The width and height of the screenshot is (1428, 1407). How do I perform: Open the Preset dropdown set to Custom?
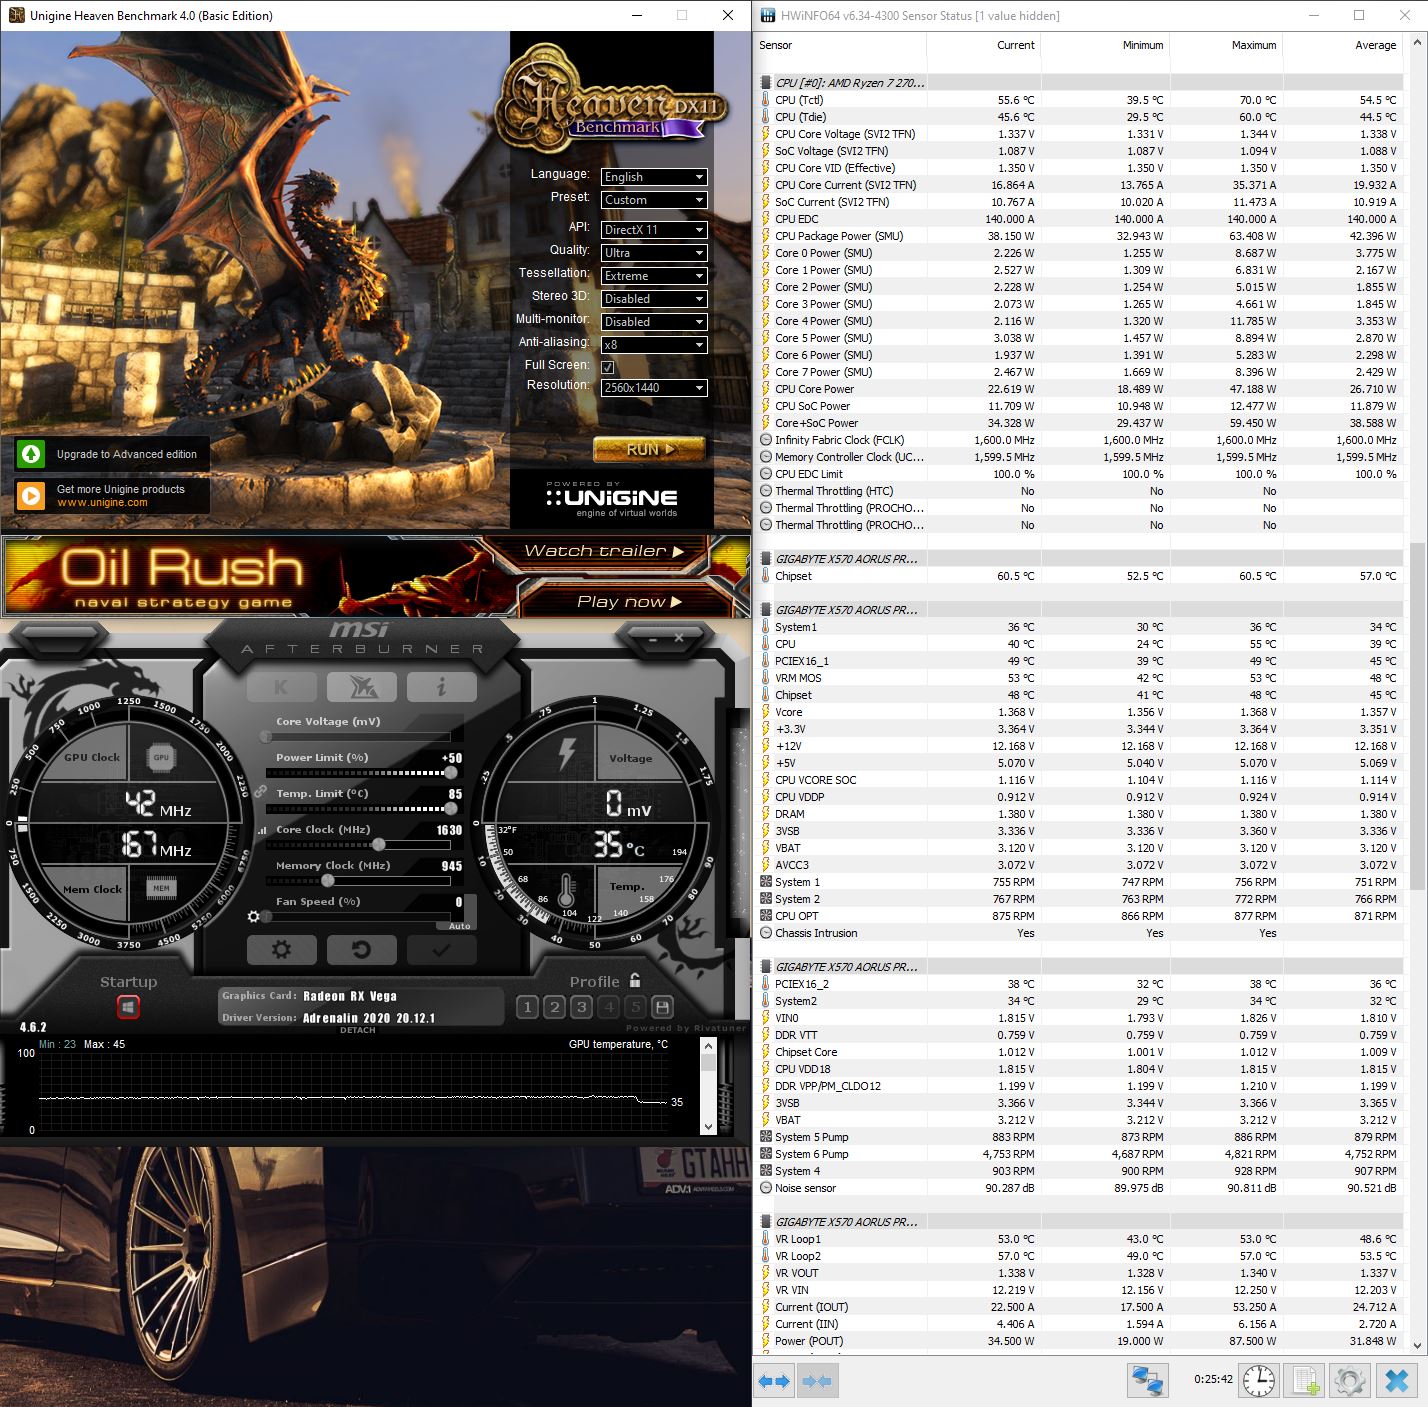pyautogui.click(x=654, y=200)
